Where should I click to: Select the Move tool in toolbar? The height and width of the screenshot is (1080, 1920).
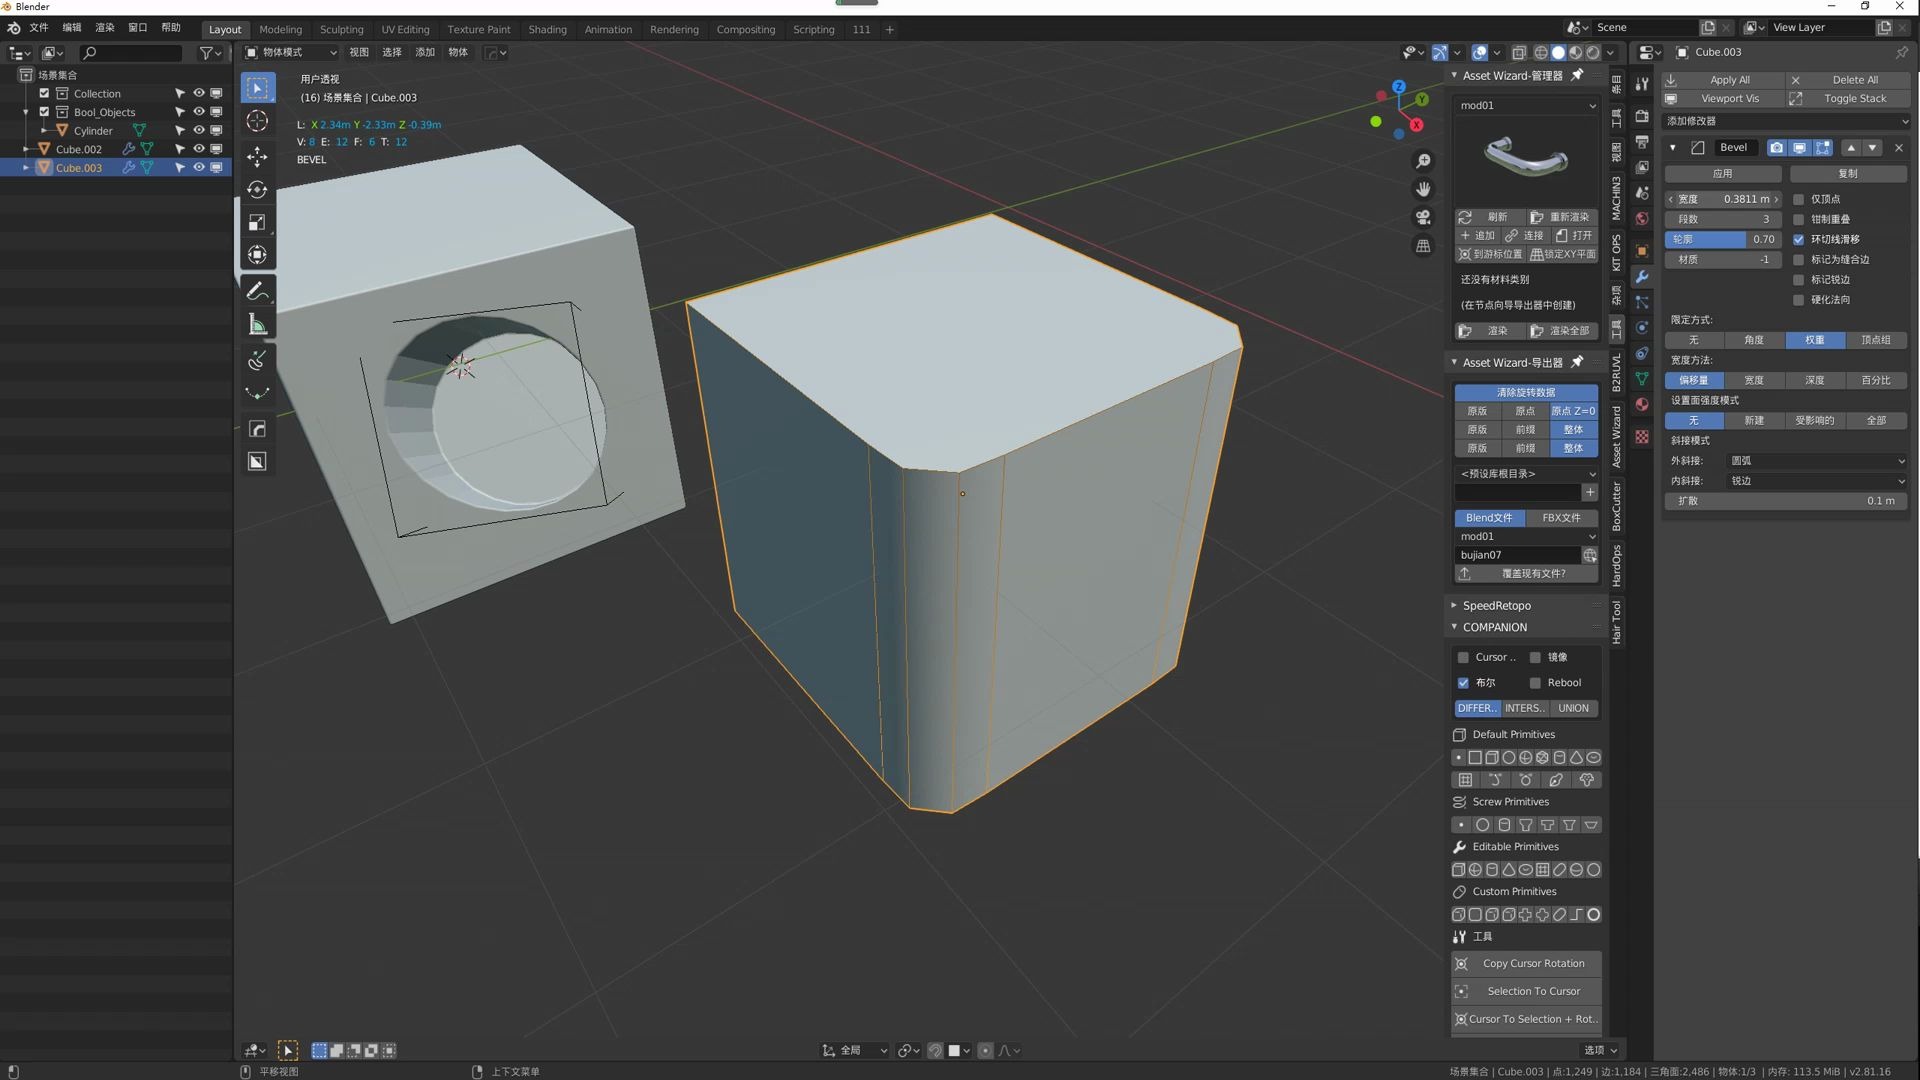point(257,156)
